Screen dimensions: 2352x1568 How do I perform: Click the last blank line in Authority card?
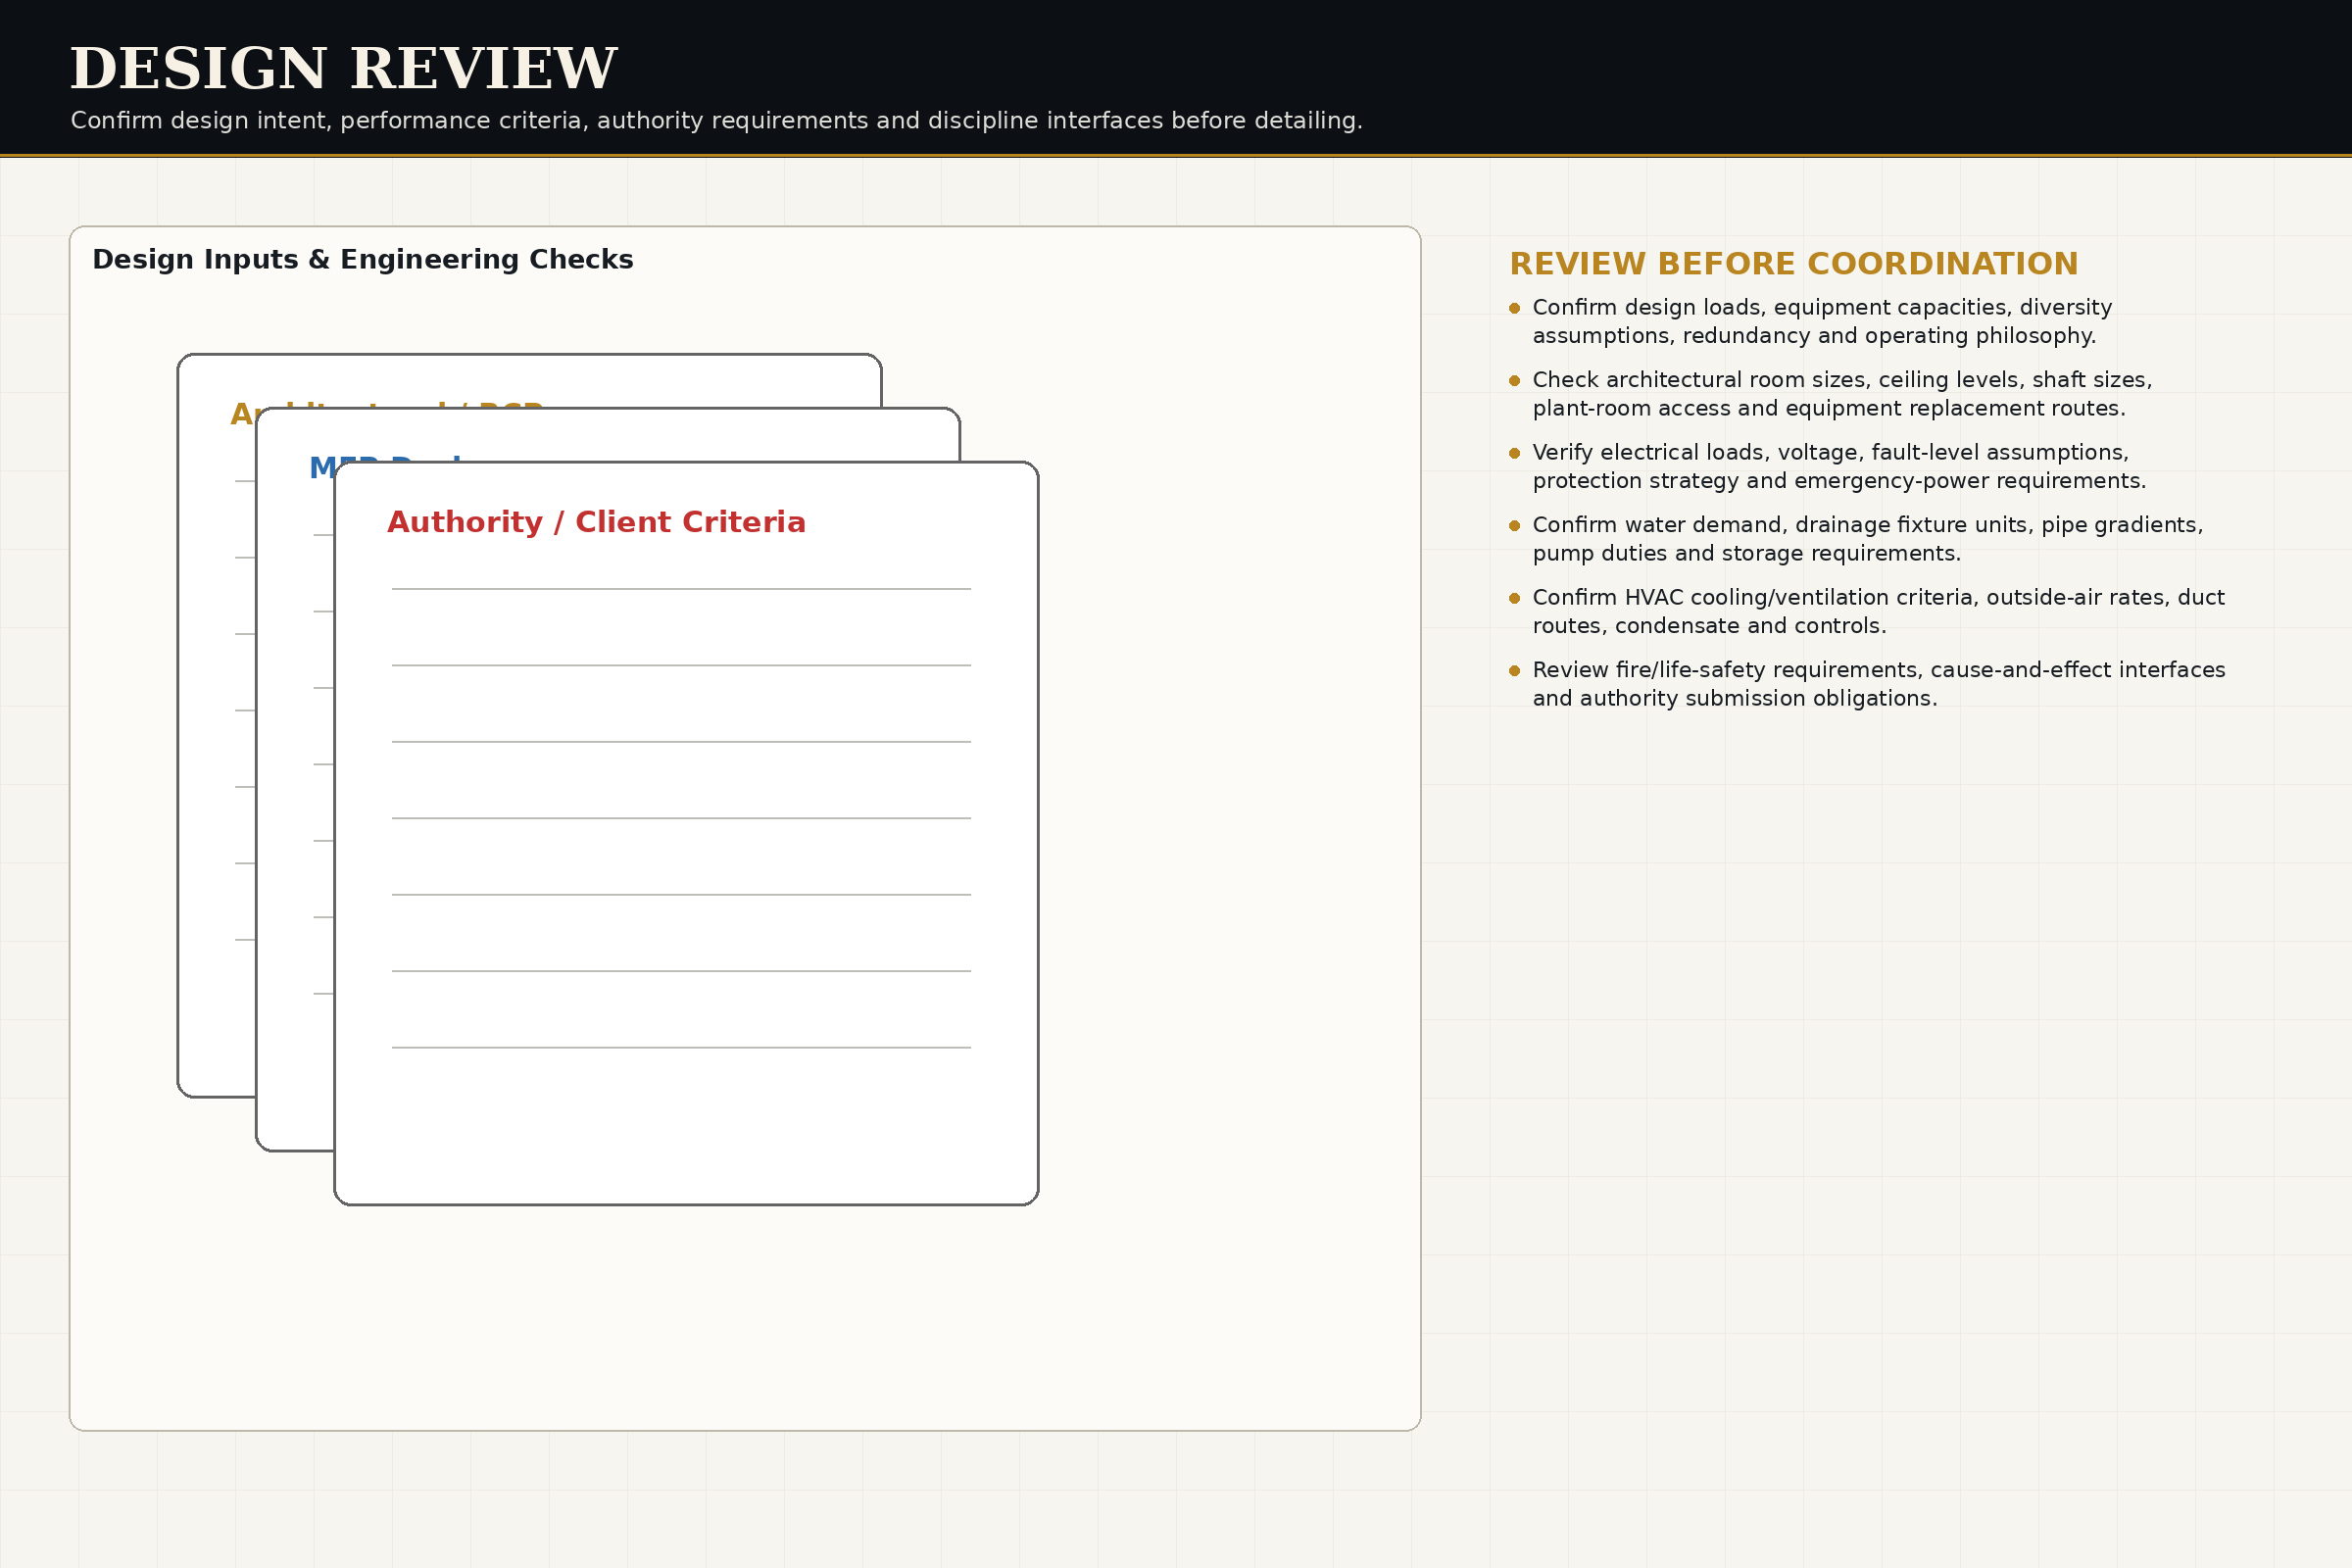(681, 1048)
